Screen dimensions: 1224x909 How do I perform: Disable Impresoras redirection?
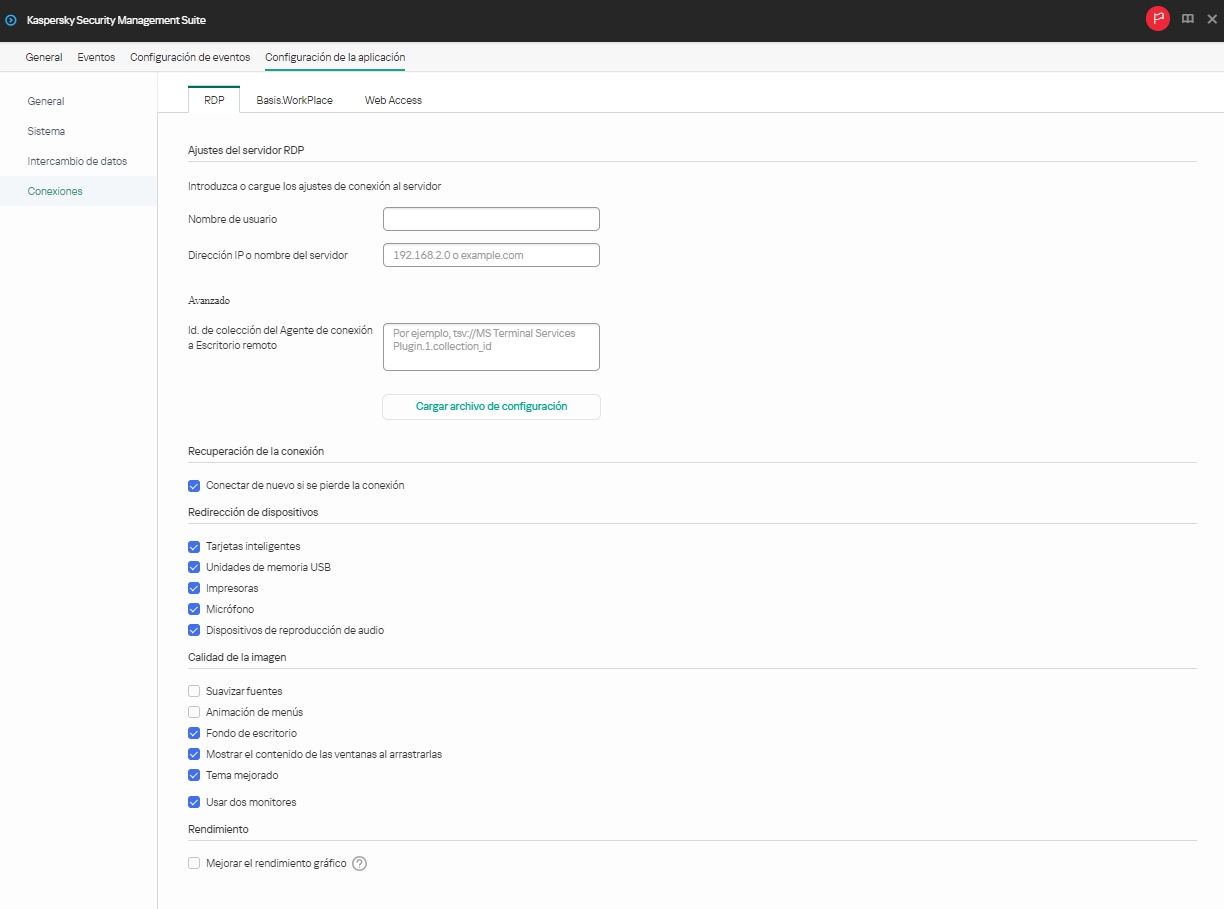point(193,588)
